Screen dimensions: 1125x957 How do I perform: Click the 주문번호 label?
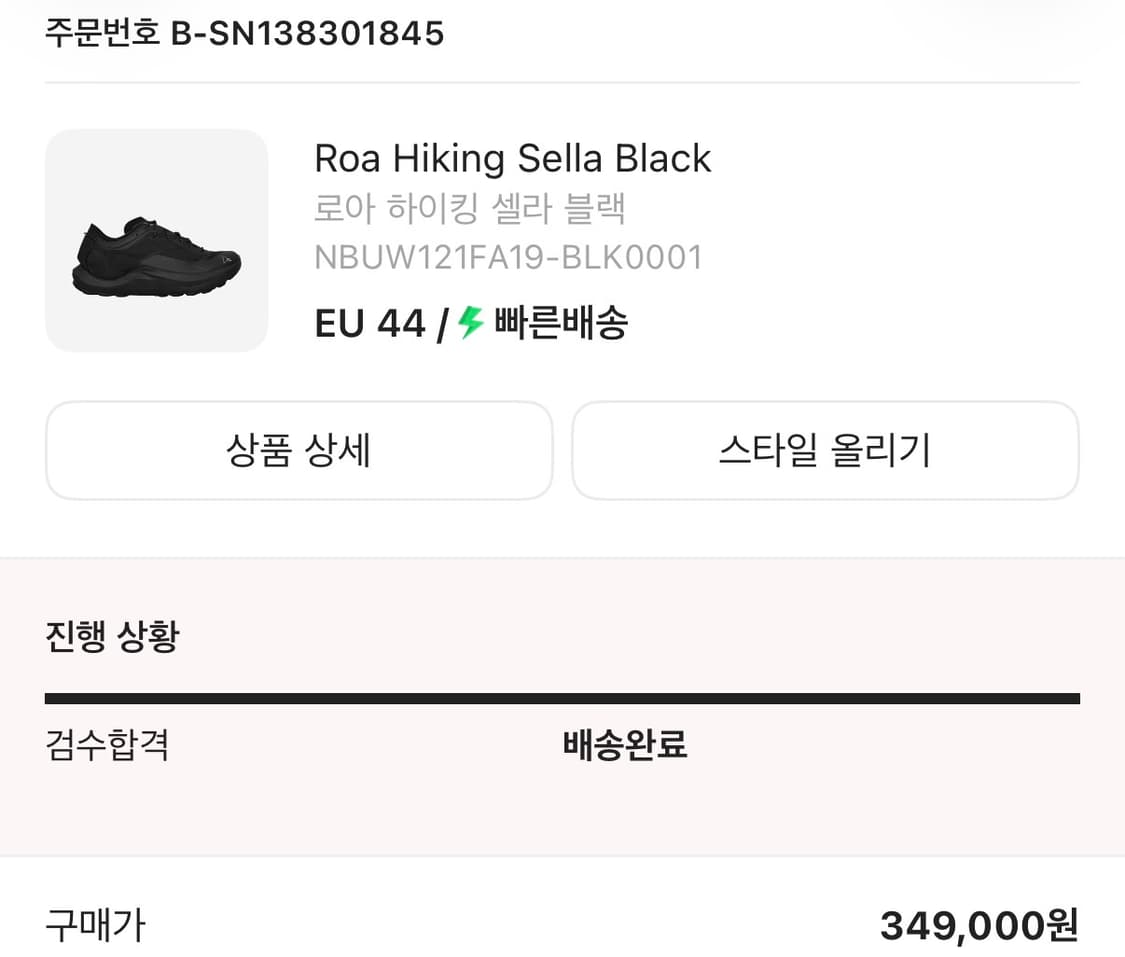coord(99,33)
